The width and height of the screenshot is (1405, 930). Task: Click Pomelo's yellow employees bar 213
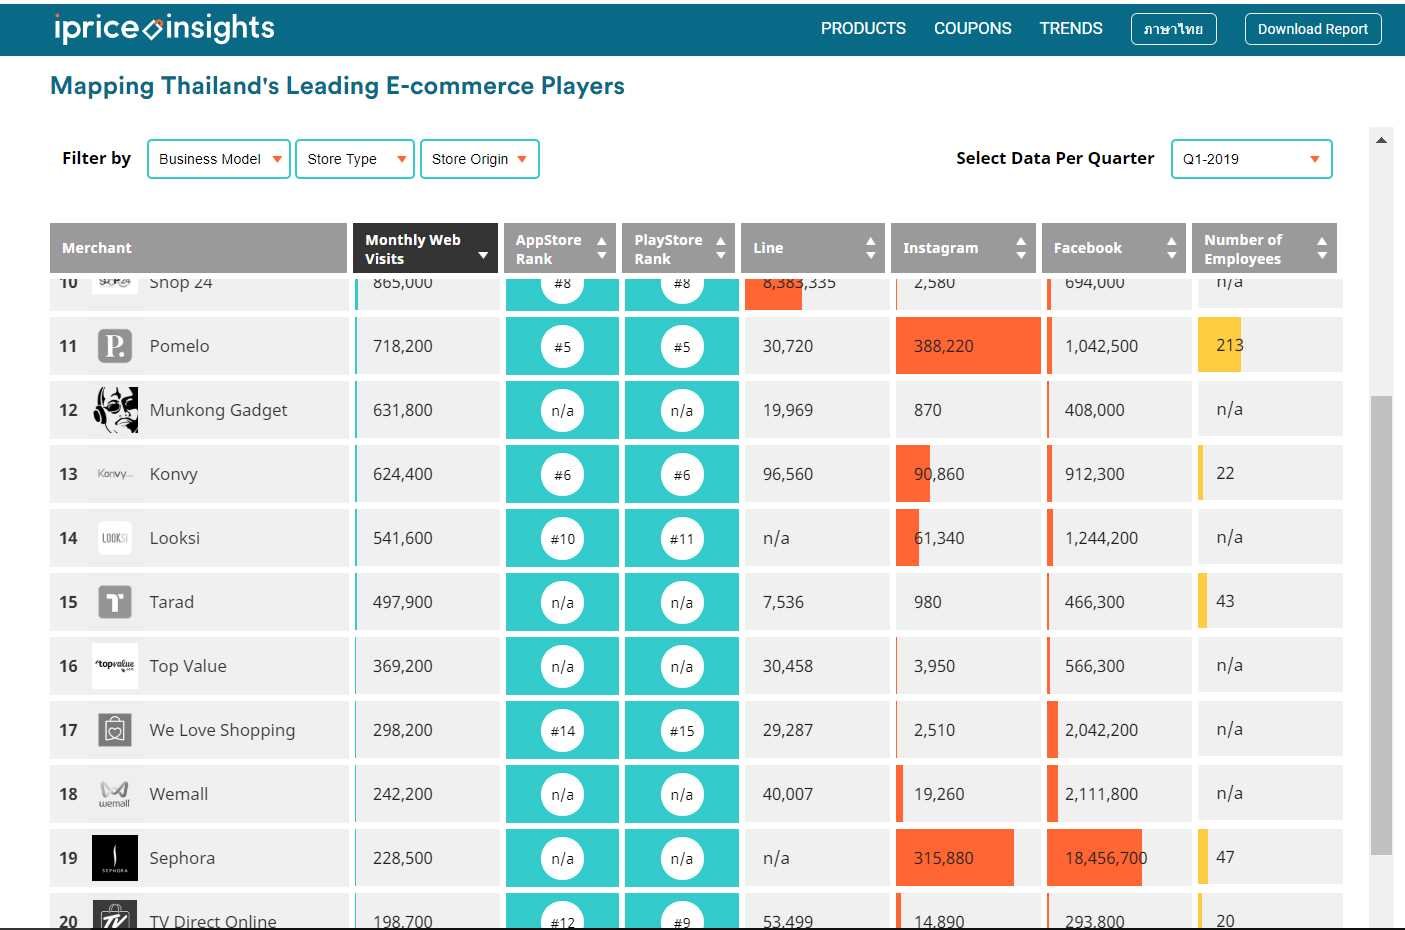[x=1219, y=345]
